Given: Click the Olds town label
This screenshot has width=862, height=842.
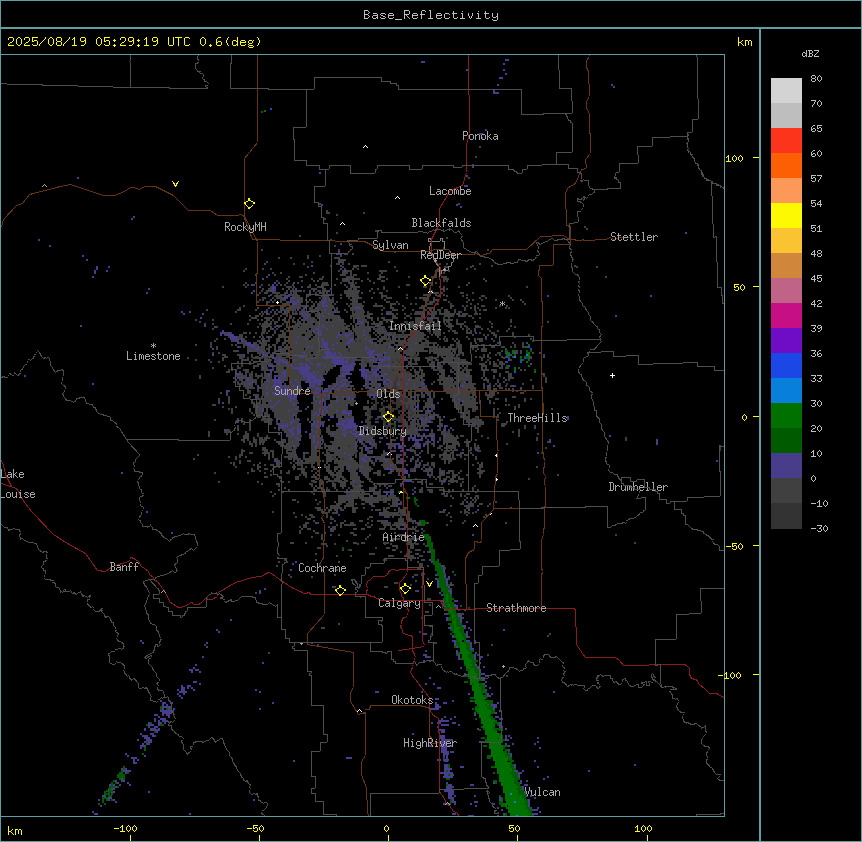Looking at the screenshot, I should tap(388, 394).
